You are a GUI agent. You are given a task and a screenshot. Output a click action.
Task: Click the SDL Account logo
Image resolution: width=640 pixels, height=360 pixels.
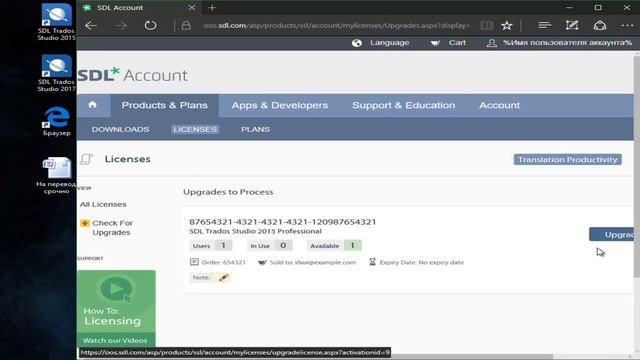(x=133, y=75)
